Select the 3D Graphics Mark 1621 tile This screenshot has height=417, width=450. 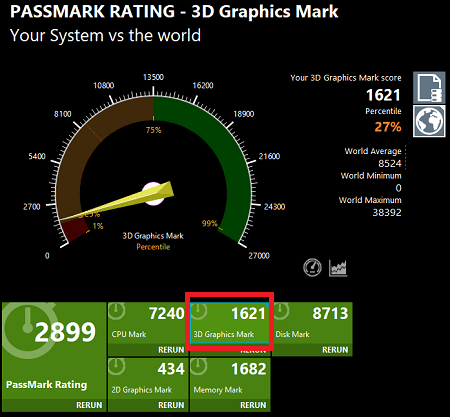tap(230, 322)
